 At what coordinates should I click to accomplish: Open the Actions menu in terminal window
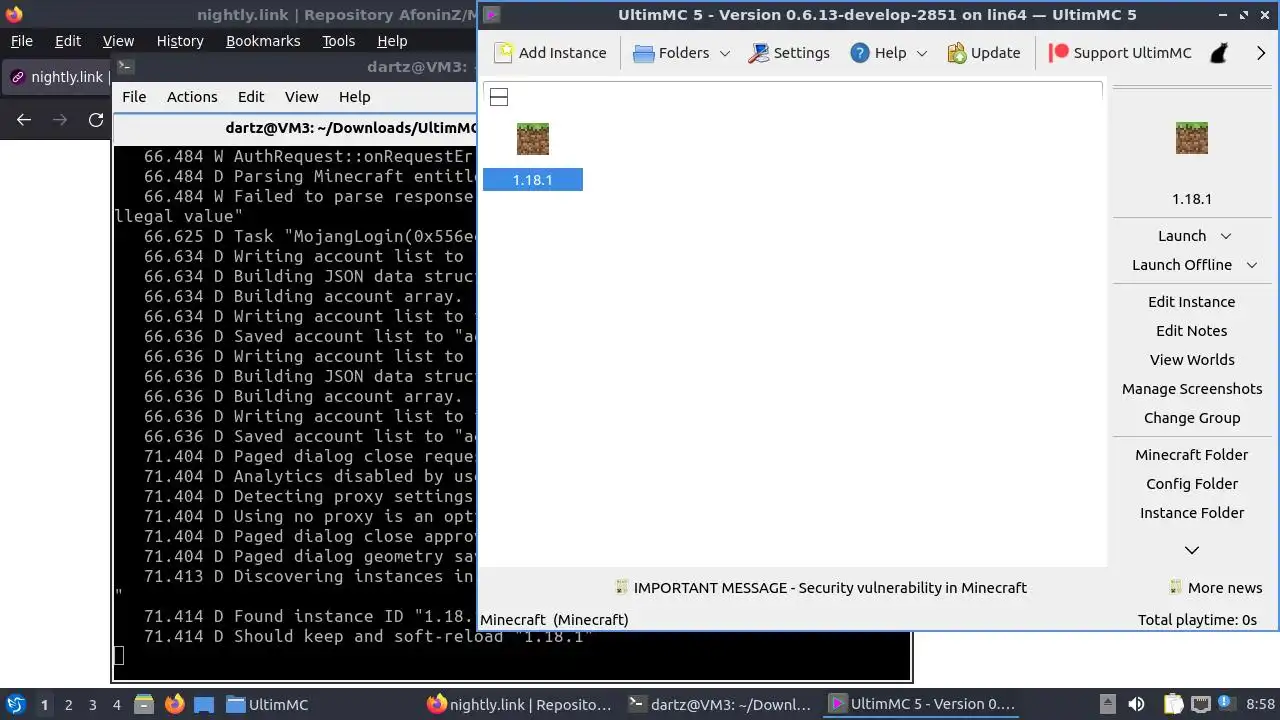[192, 97]
